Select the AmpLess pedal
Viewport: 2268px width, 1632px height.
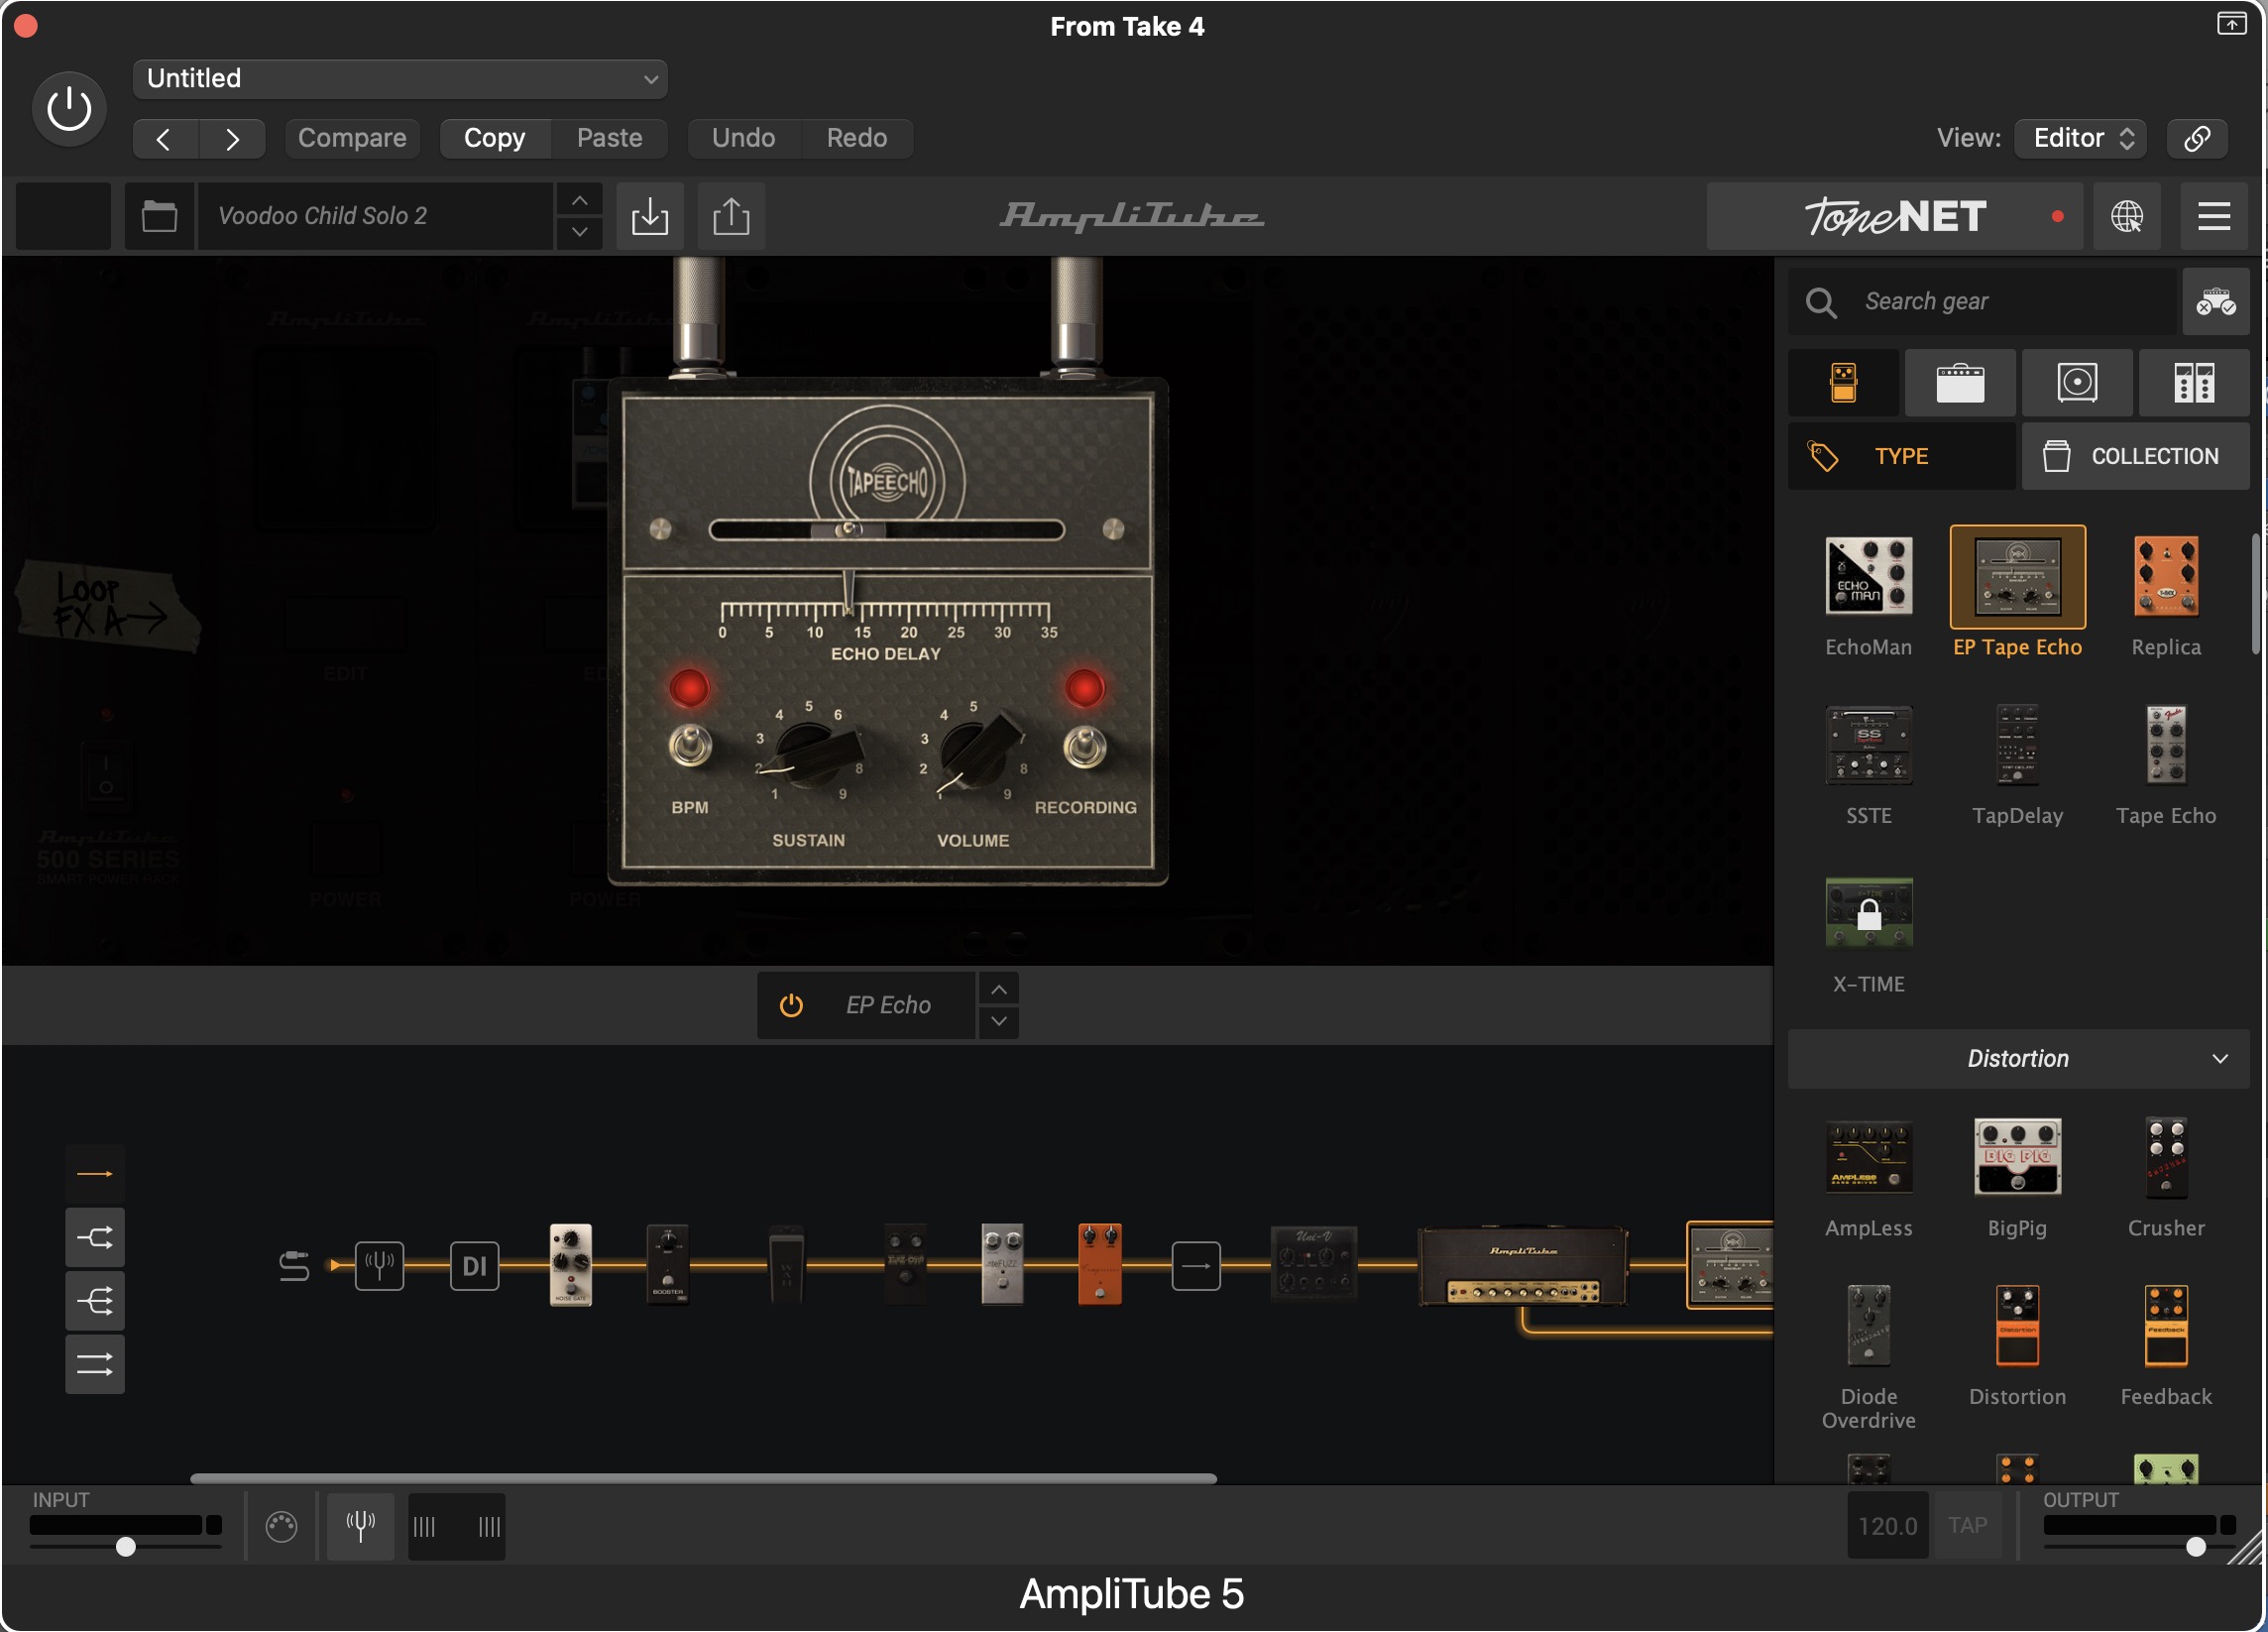(1869, 1157)
